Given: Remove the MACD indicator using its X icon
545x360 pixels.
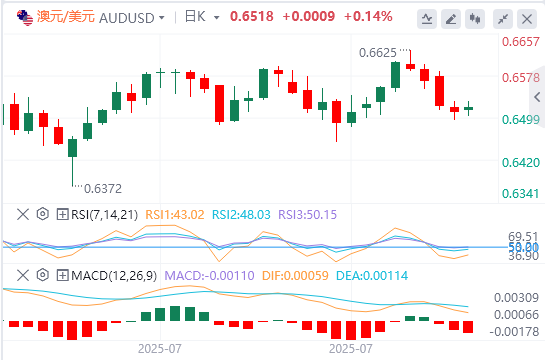Looking at the screenshot, I should point(23,276).
